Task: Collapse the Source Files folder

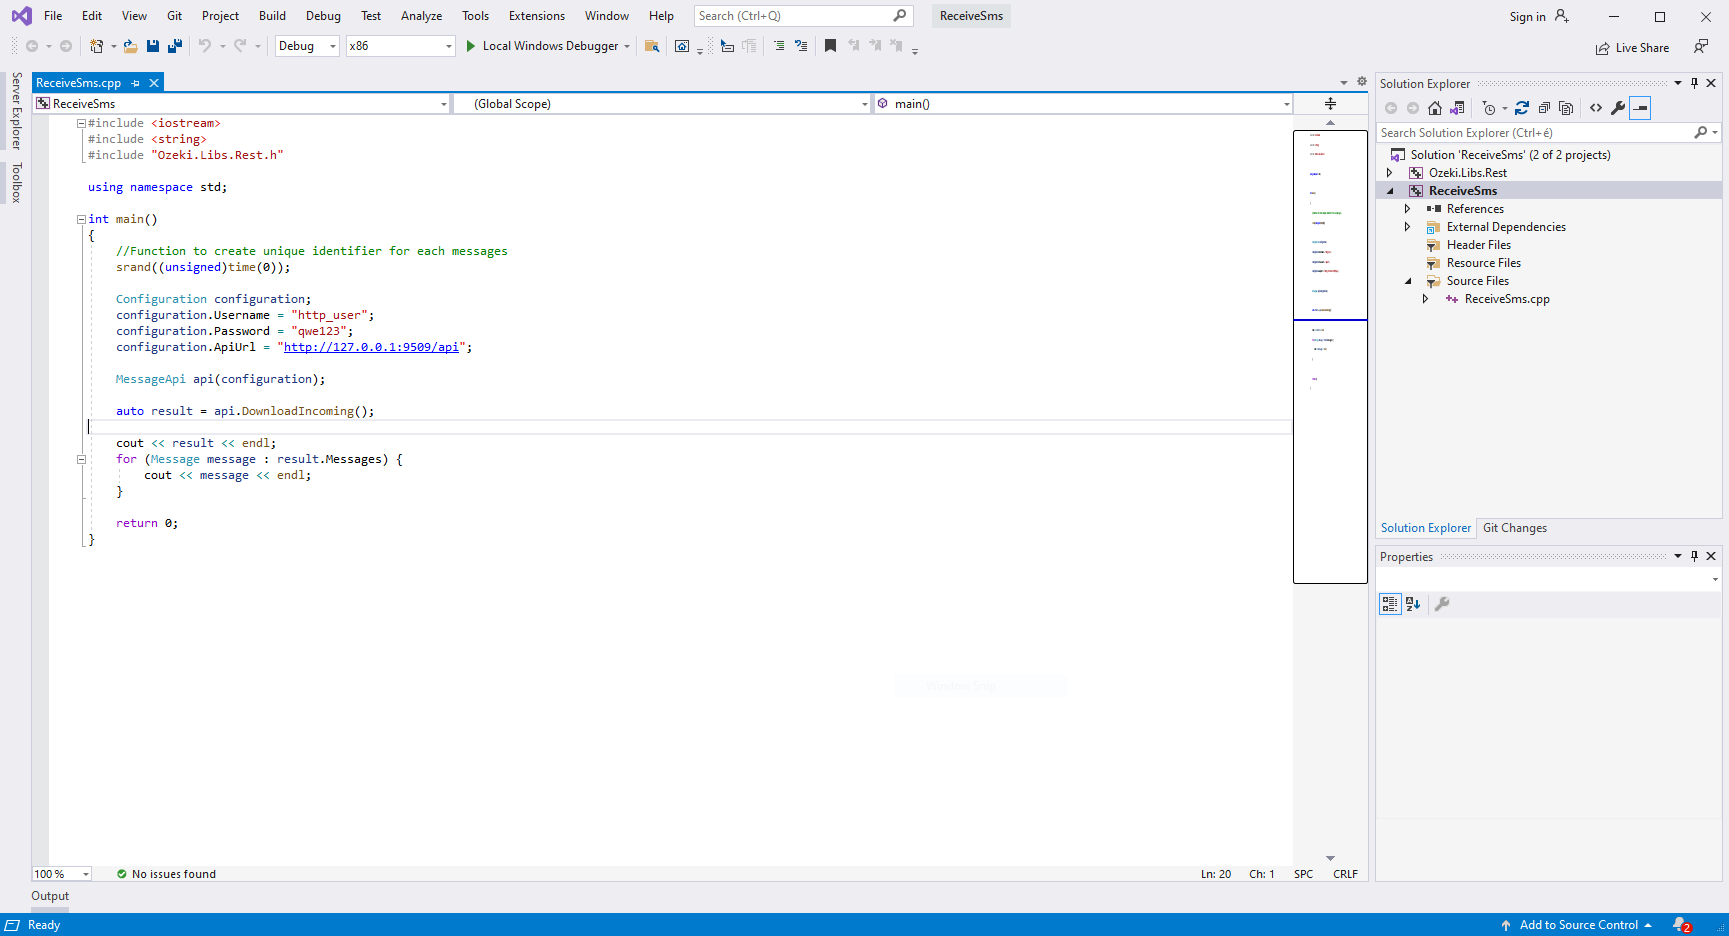Action: tap(1408, 281)
